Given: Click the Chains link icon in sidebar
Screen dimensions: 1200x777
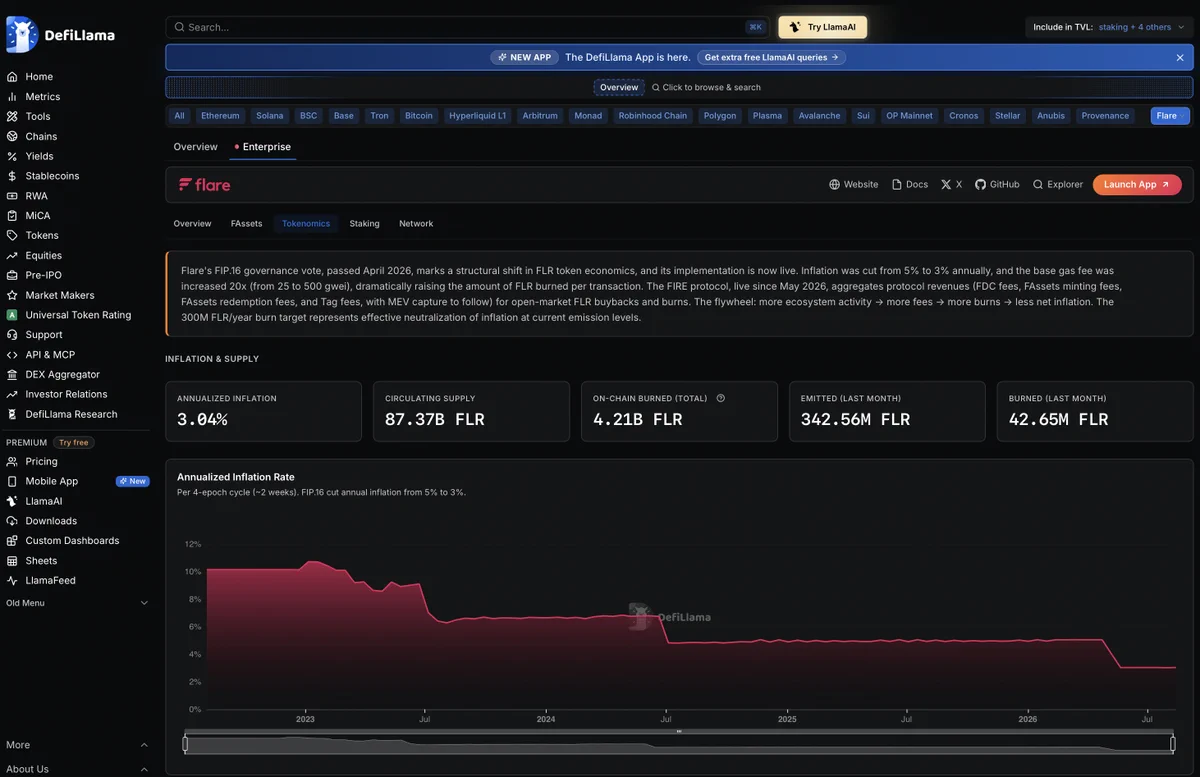Looking at the screenshot, I should [12, 136].
